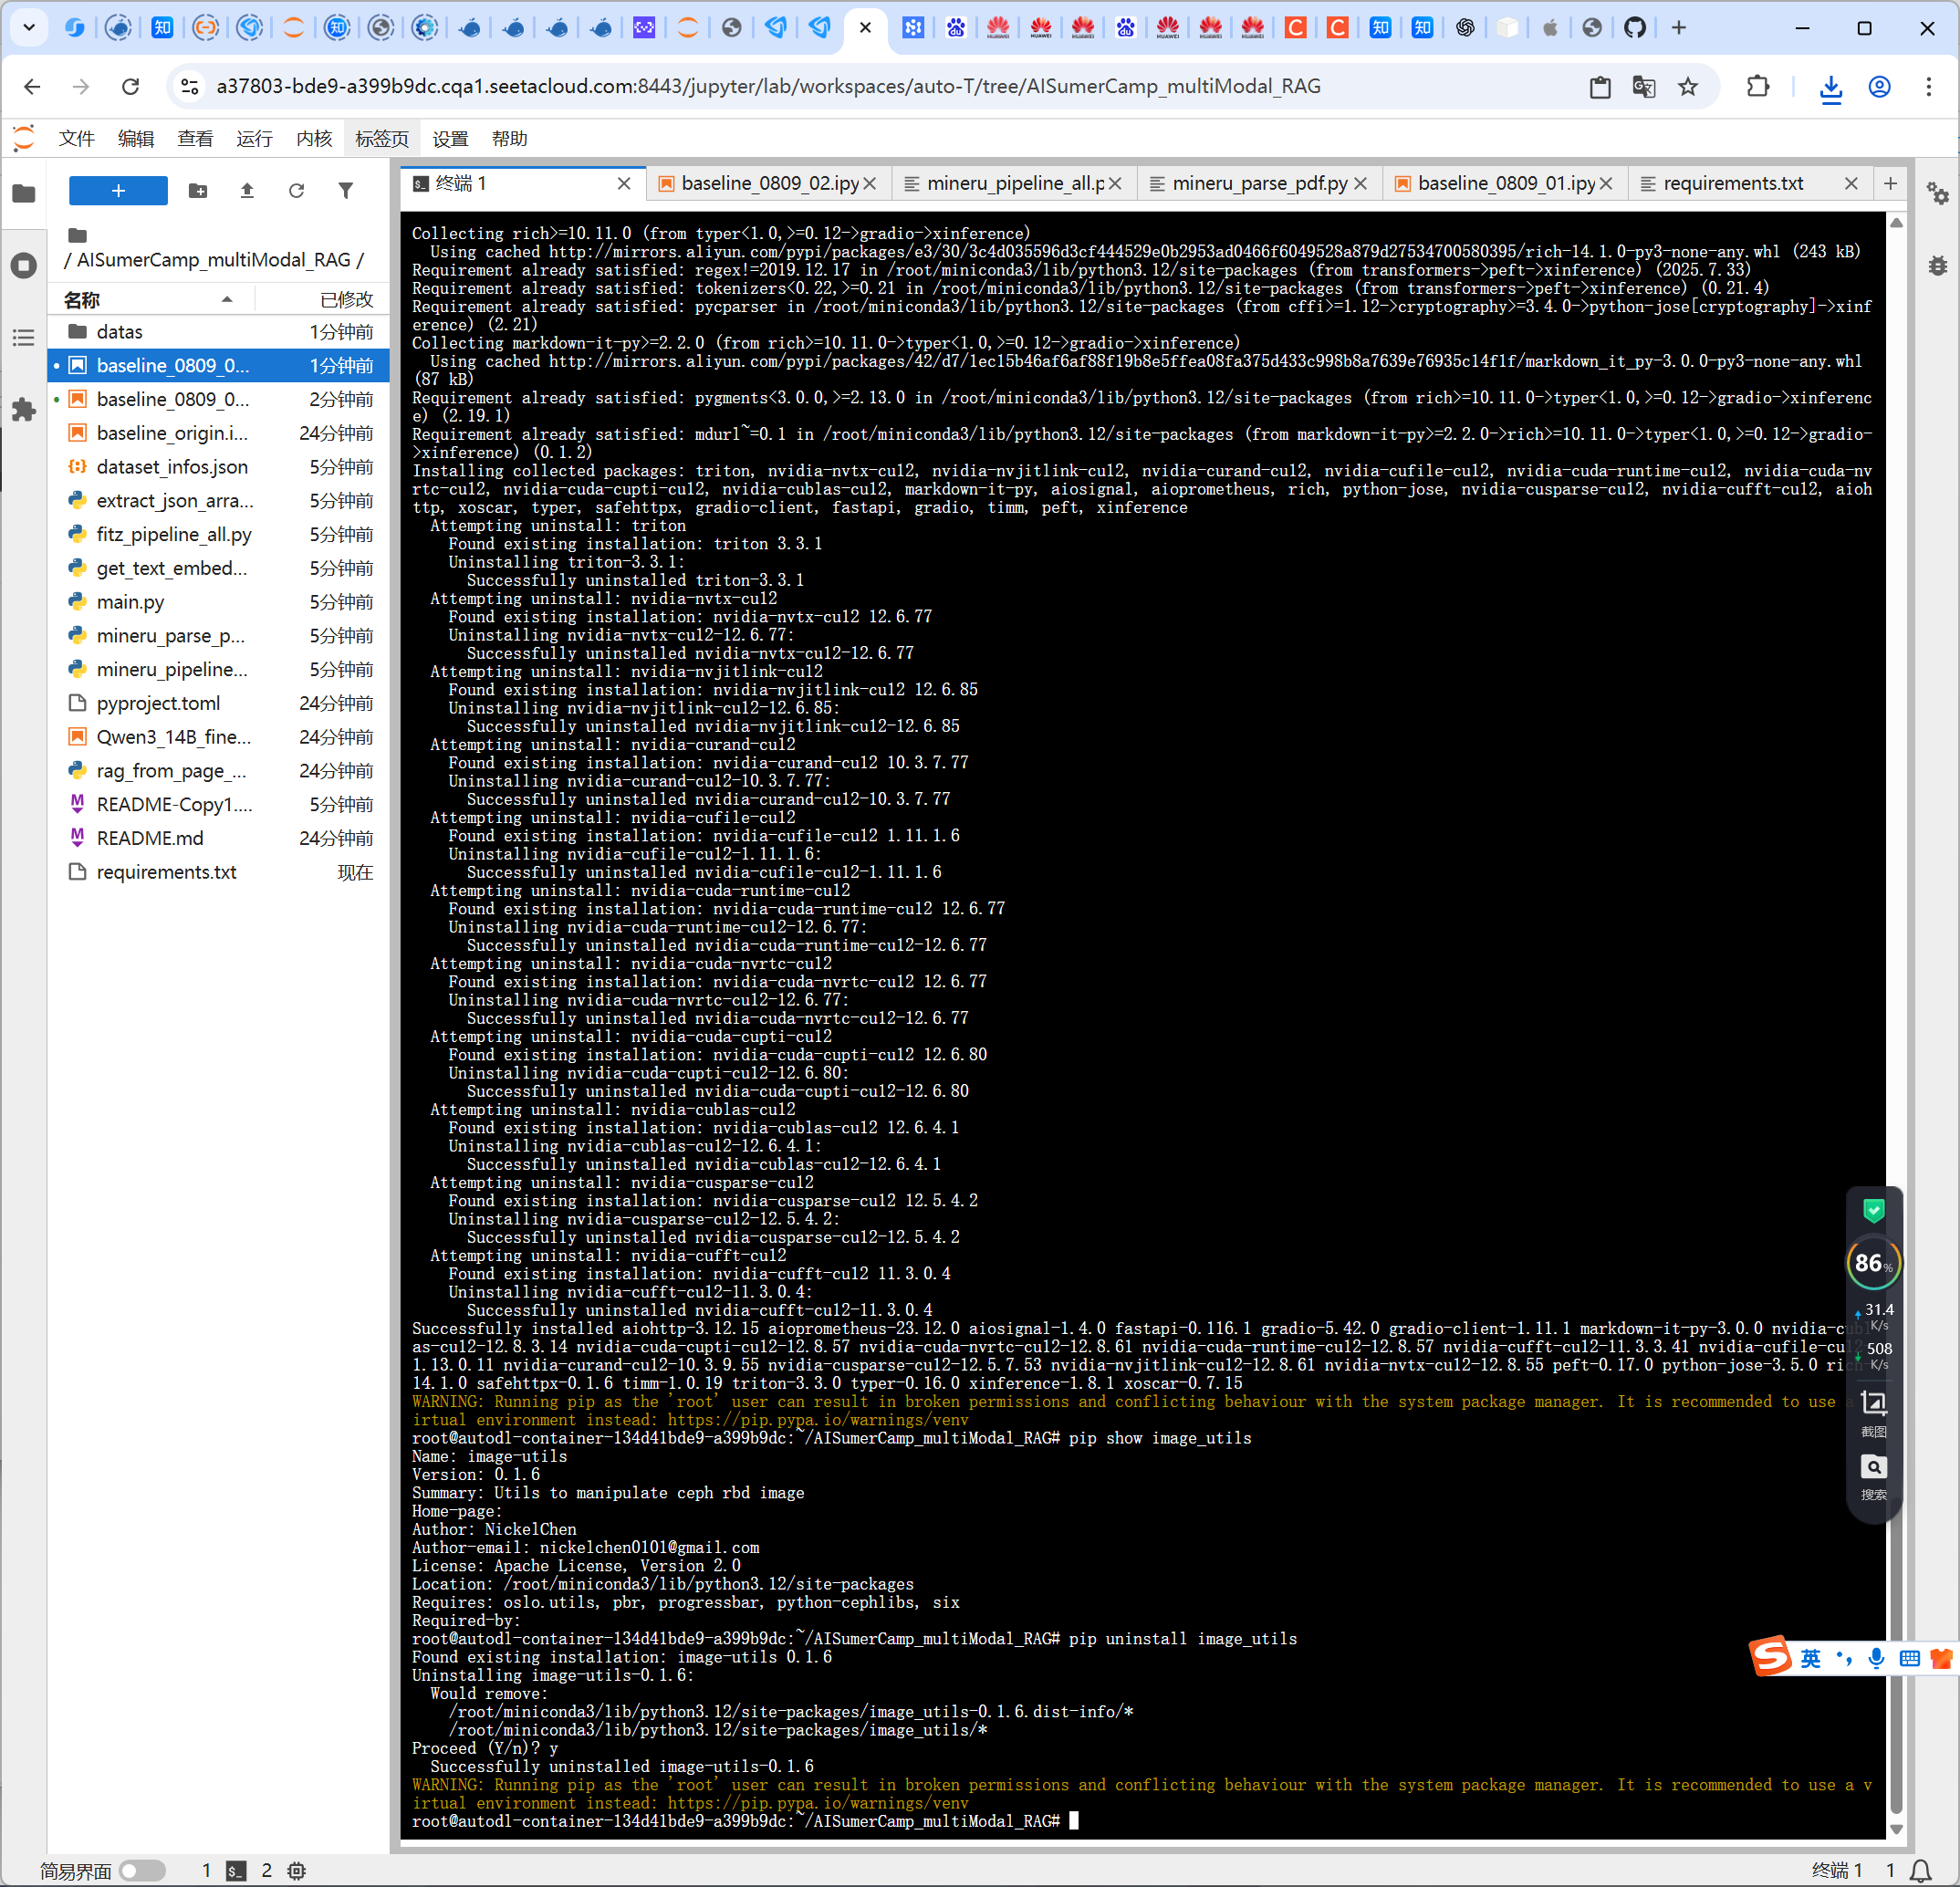Image resolution: width=1960 pixels, height=1887 pixels.
Task: Select README.md file
Action: 219,838
